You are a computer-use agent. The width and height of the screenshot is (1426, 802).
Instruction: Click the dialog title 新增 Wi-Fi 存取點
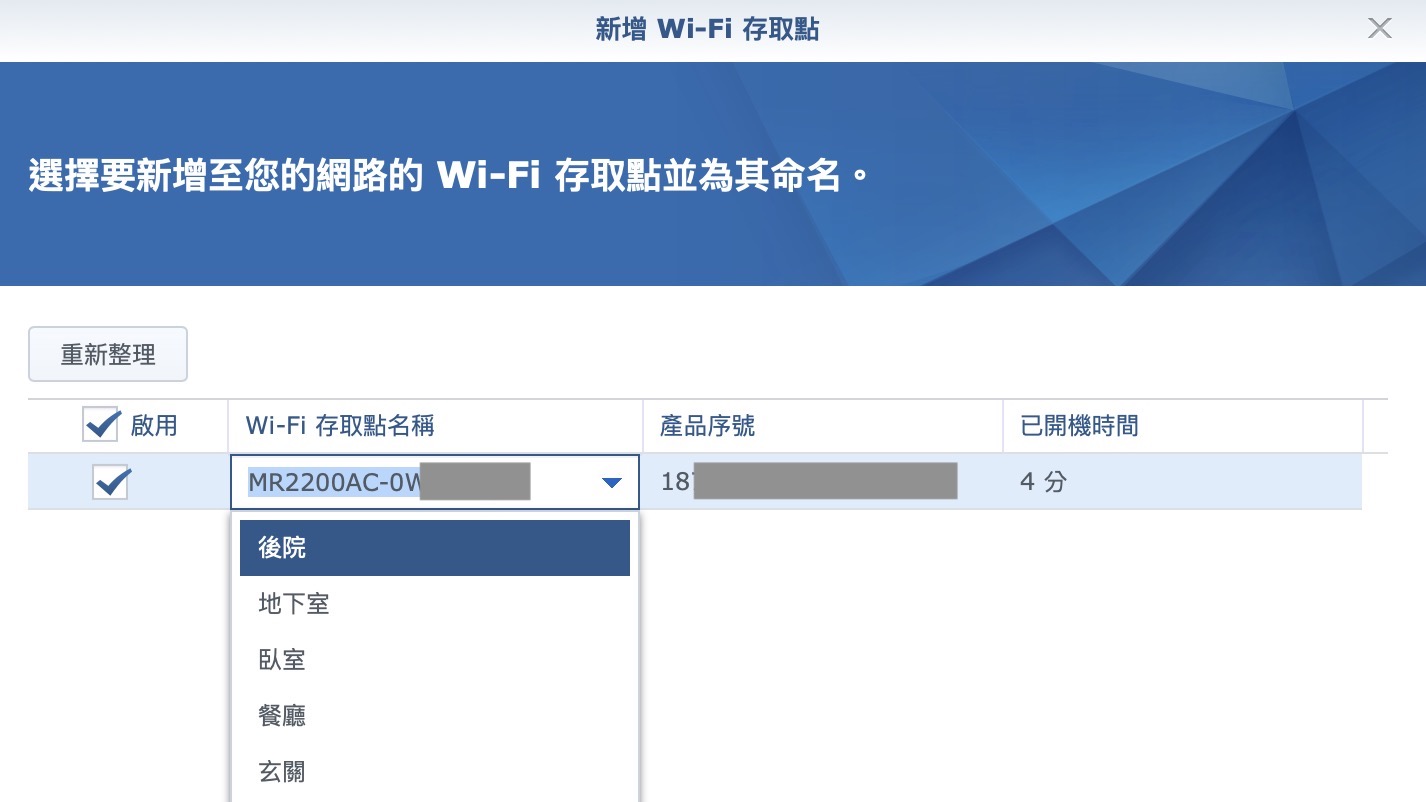coord(707,29)
